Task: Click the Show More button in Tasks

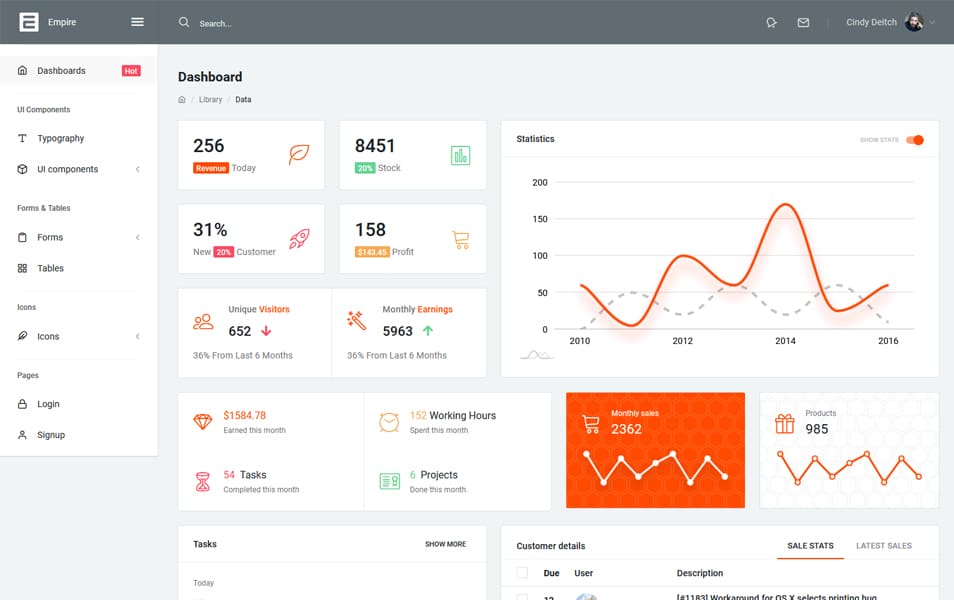Action: [445, 544]
